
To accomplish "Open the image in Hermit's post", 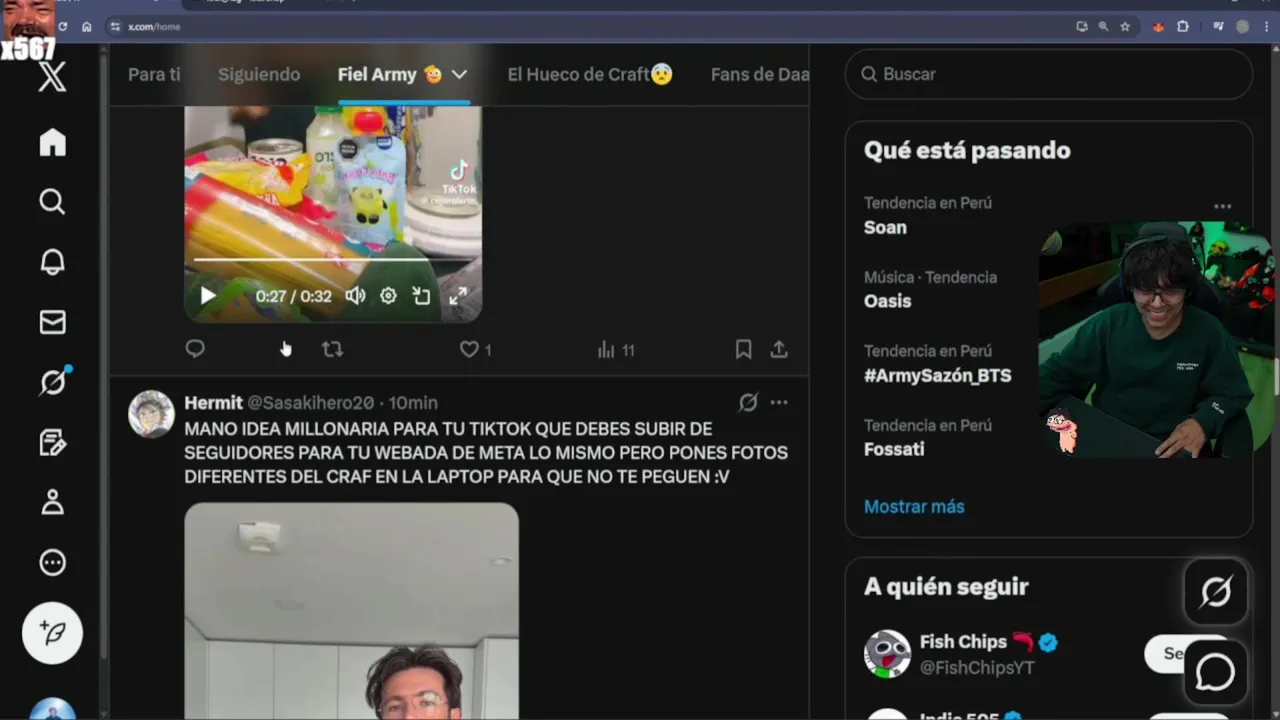I will coord(351,610).
